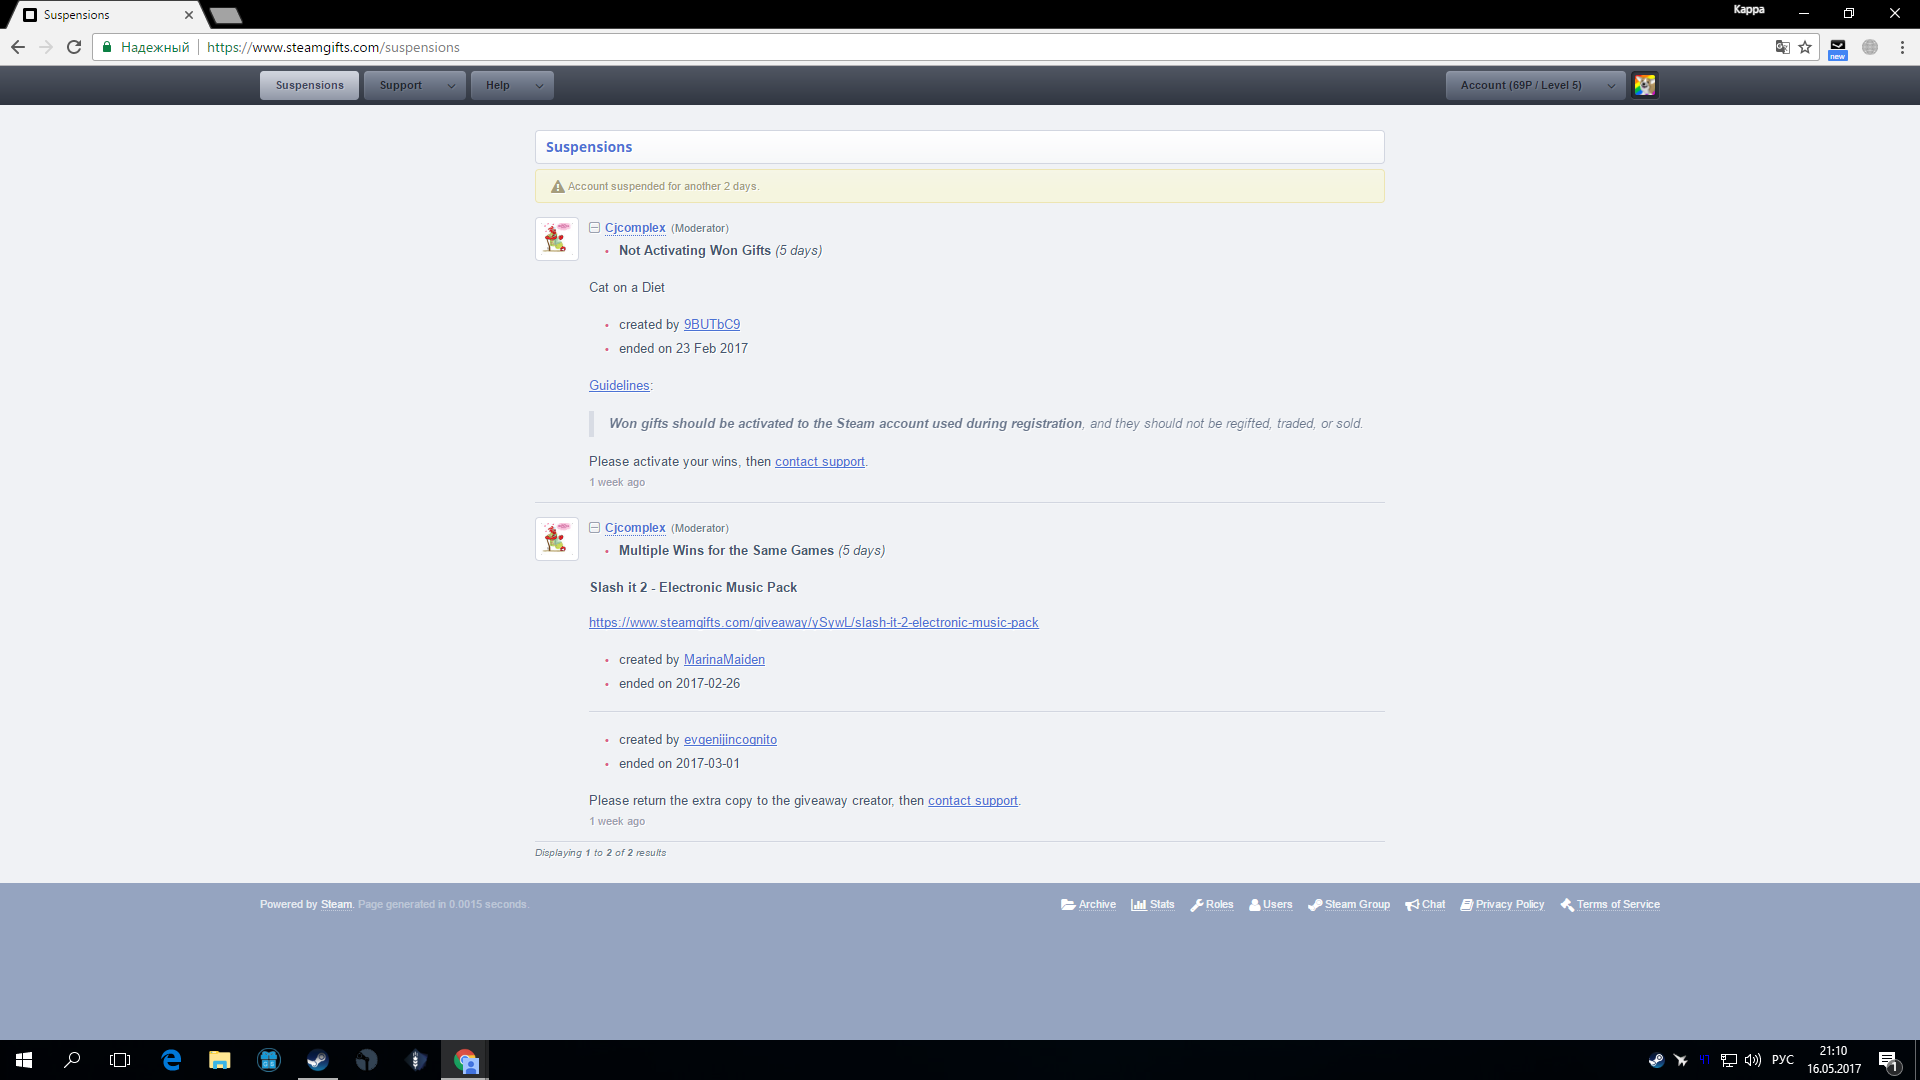Open clock showing 21:10 16.05.2017
Screen dimensions: 1920x1080
tap(1834, 1060)
